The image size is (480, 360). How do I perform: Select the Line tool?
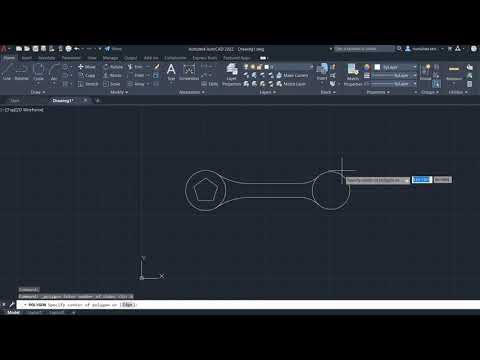pos(7,71)
